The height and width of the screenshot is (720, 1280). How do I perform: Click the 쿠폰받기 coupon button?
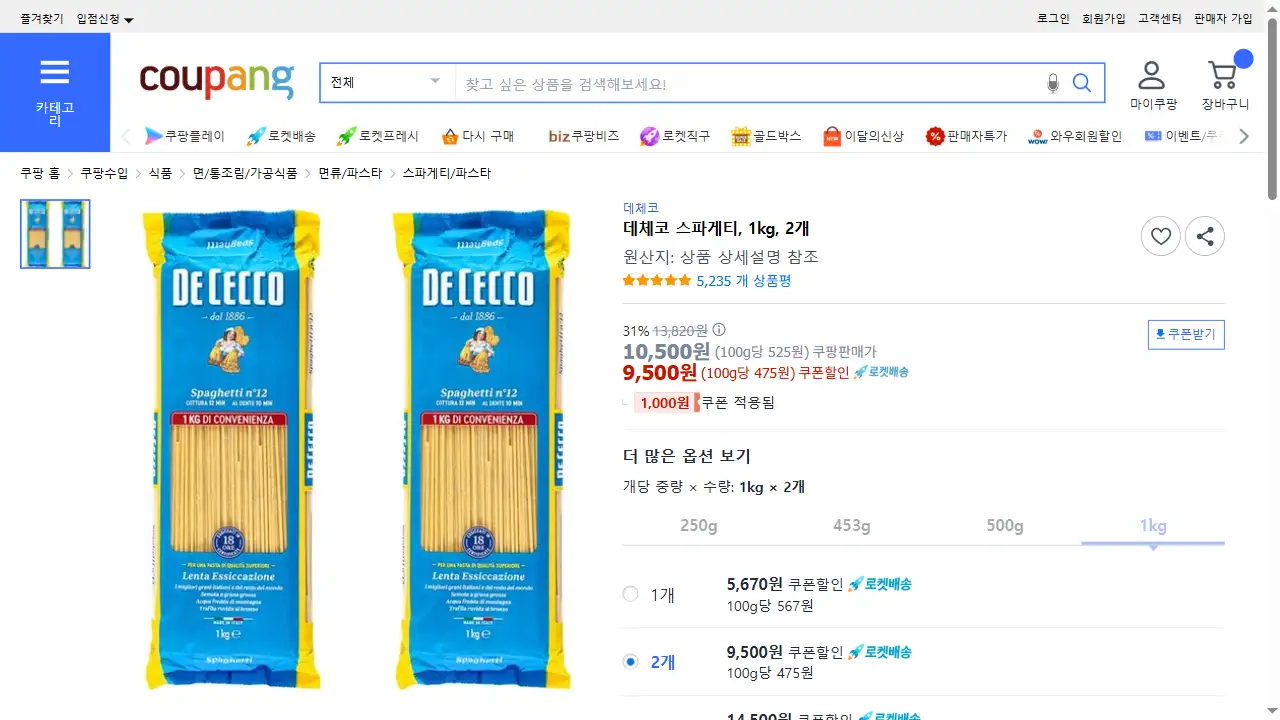tap(1186, 335)
